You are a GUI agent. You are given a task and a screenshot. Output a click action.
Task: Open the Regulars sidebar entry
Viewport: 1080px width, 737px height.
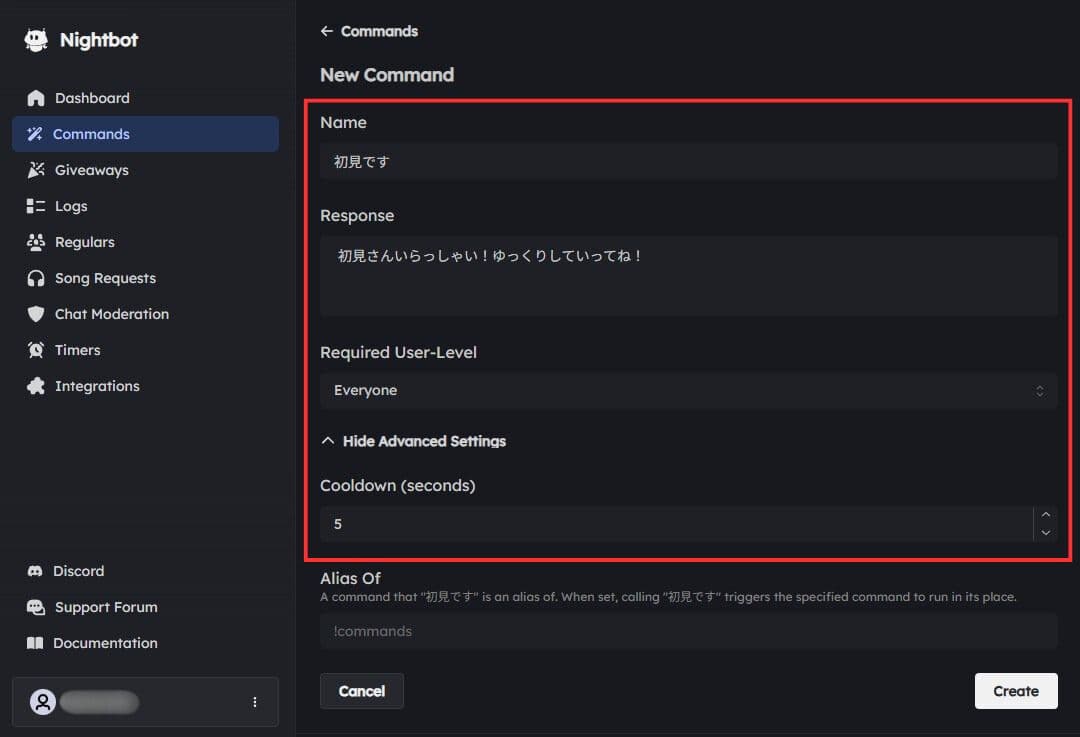pyautogui.click(x=36, y=242)
